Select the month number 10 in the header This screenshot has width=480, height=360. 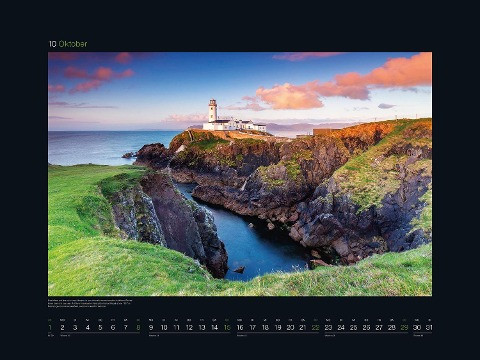click(53, 44)
